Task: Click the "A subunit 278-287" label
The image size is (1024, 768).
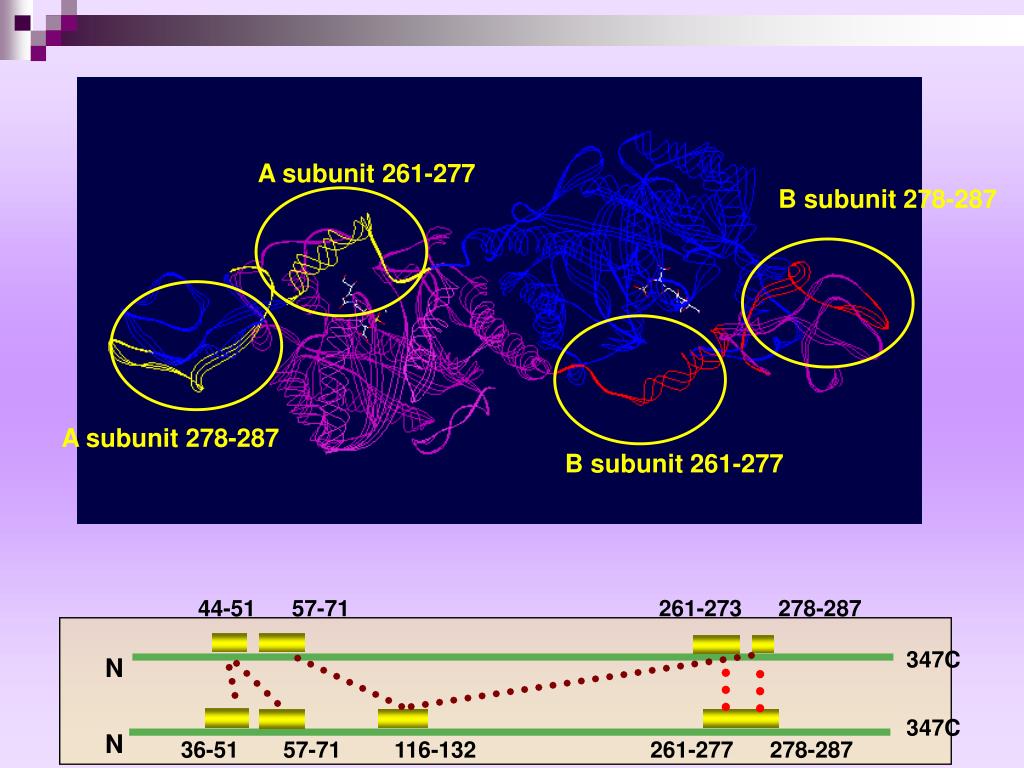Action: 170,438
